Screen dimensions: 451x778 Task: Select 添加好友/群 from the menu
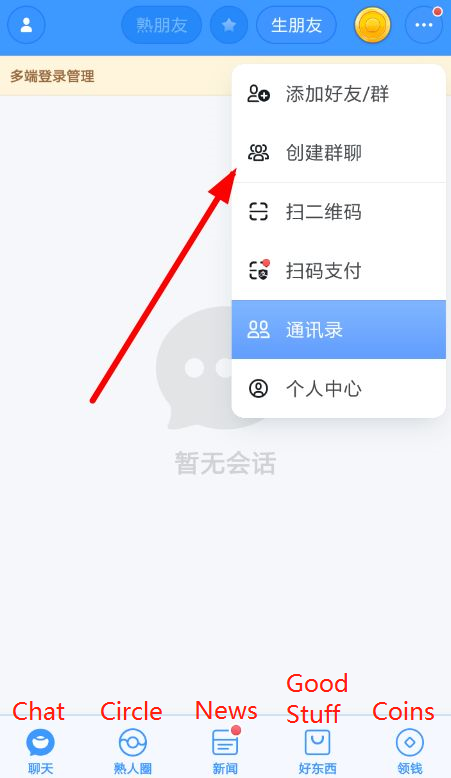(x=338, y=94)
